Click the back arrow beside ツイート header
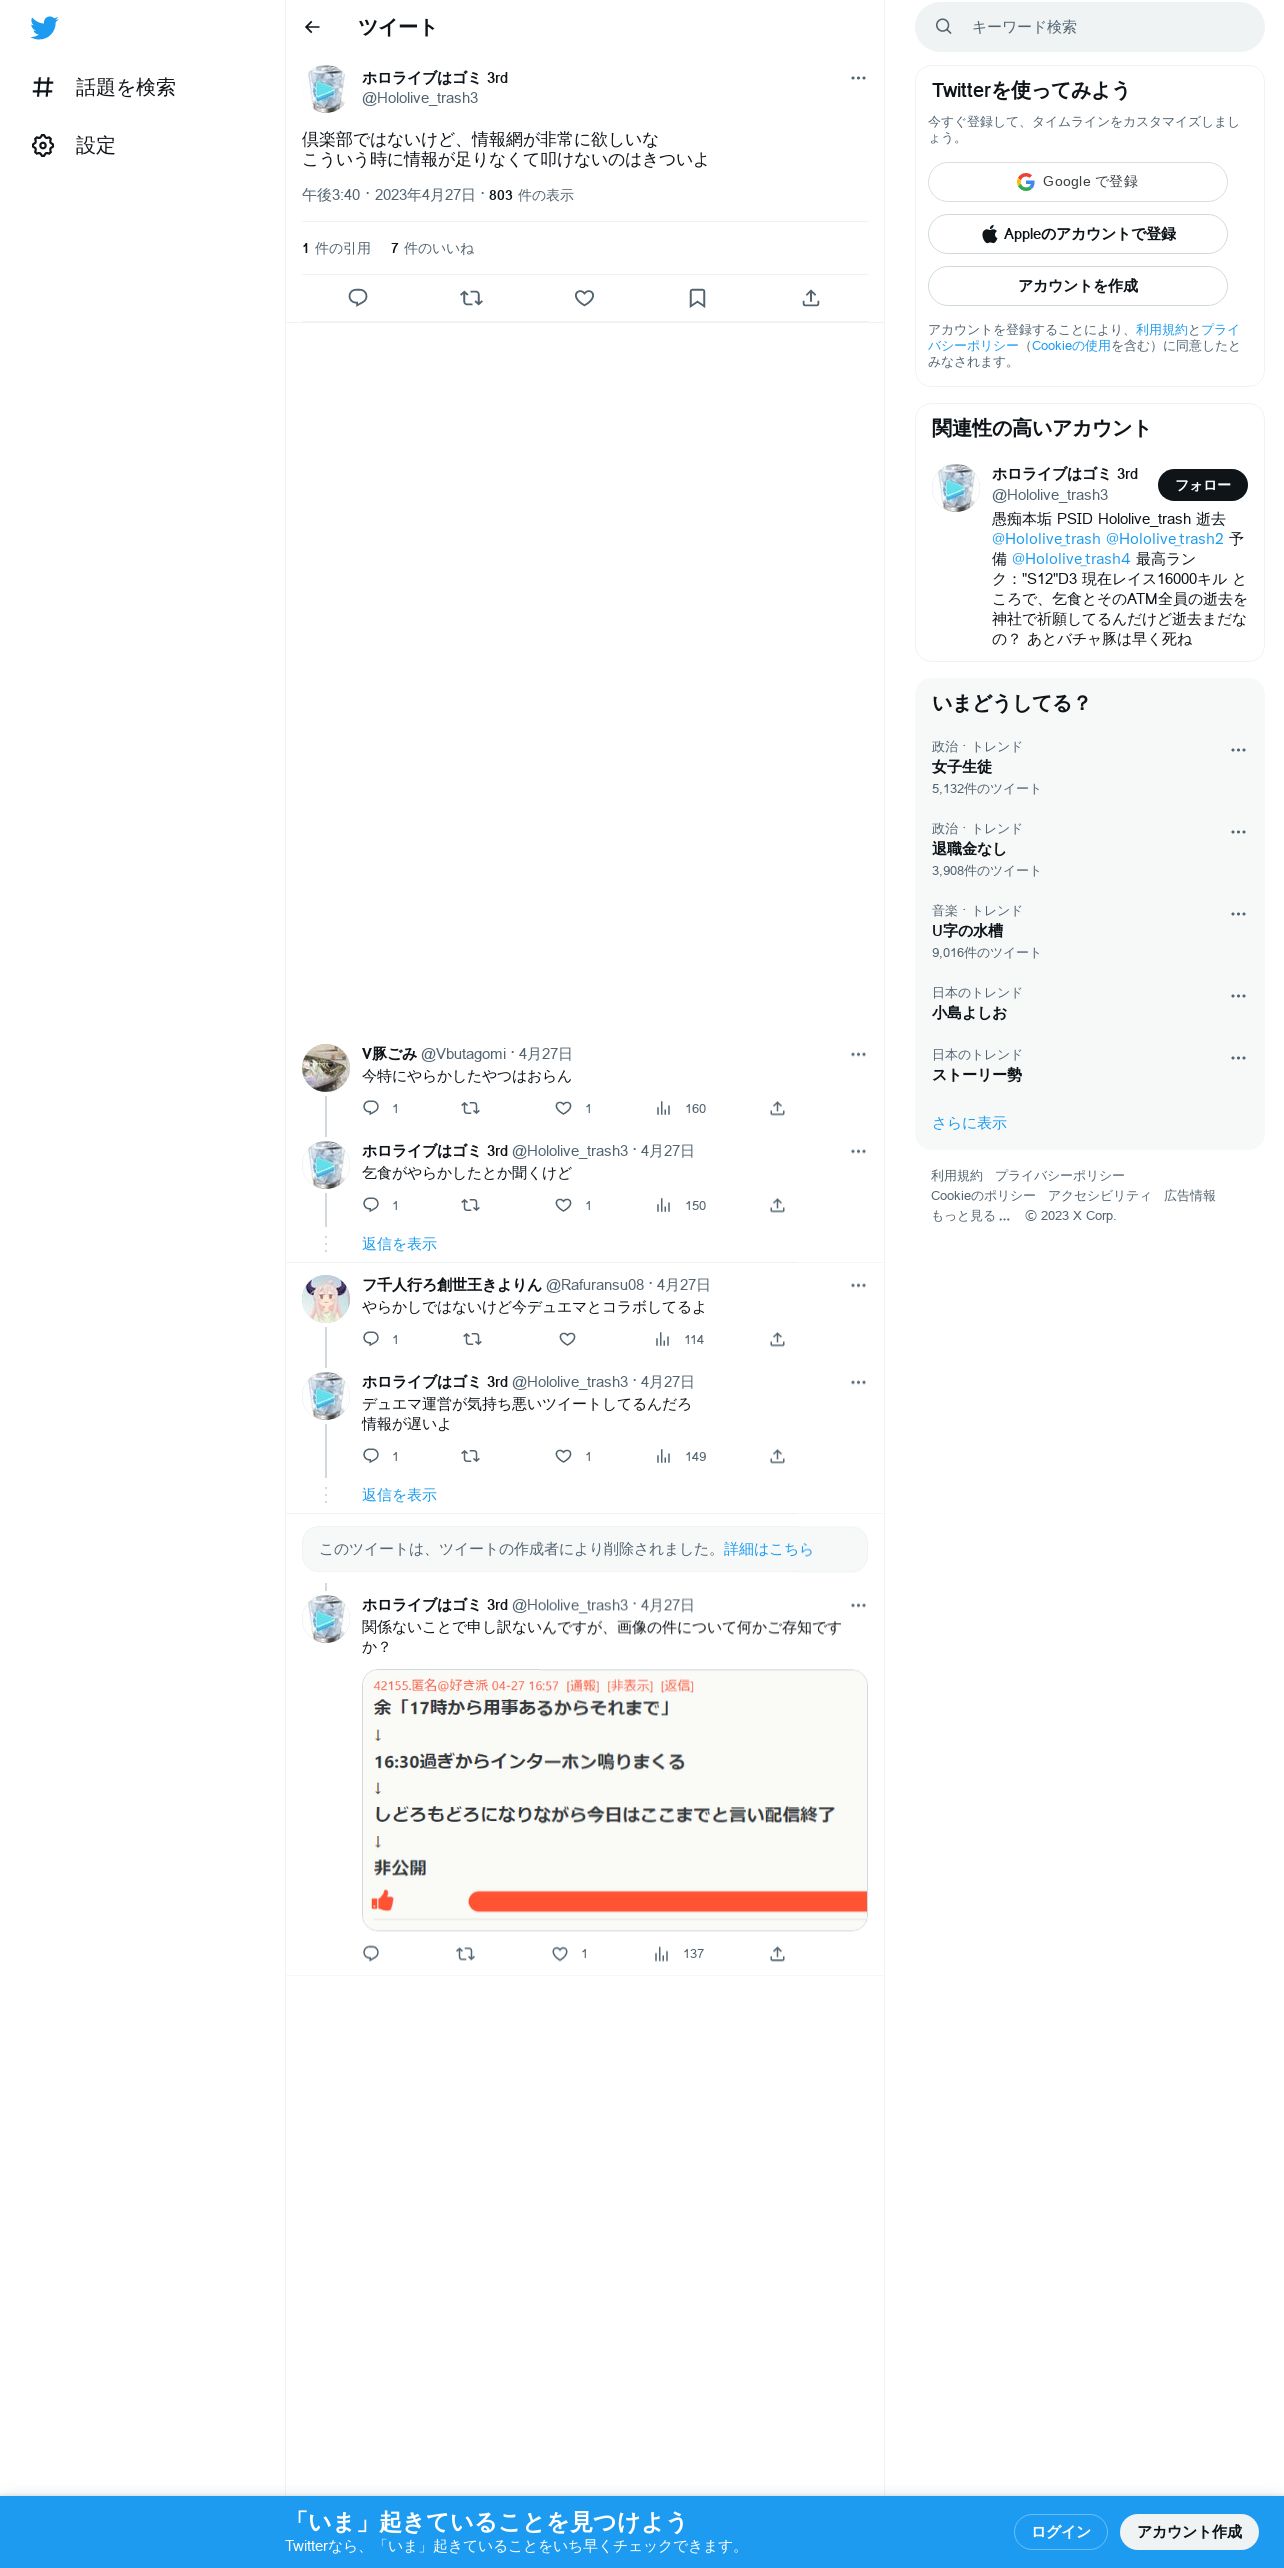The image size is (1284, 2568). click(x=312, y=27)
